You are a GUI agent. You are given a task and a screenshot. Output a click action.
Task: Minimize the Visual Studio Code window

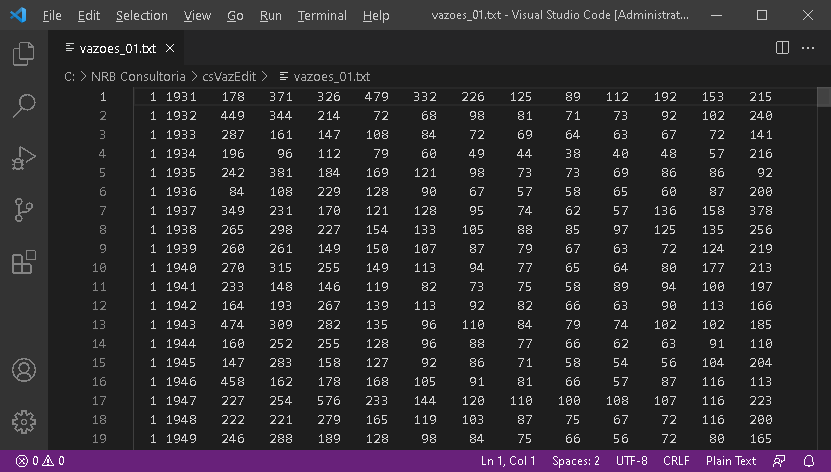(716, 15)
